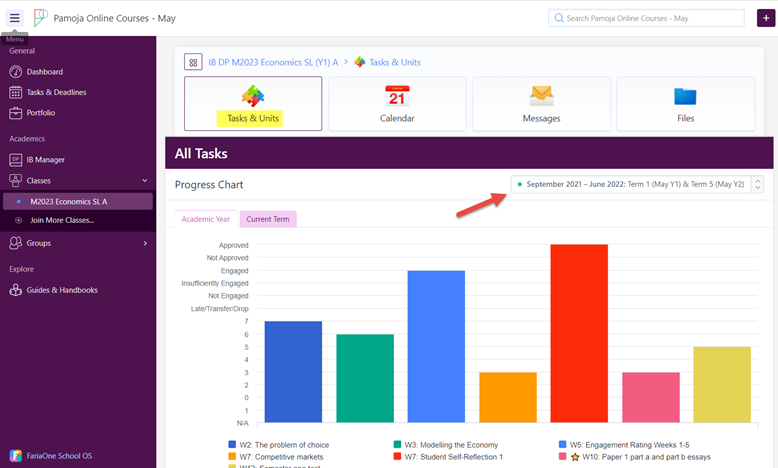Click the FariaOne School OS icon
The width and height of the screenshot is (778, 468).
(15, 456)
